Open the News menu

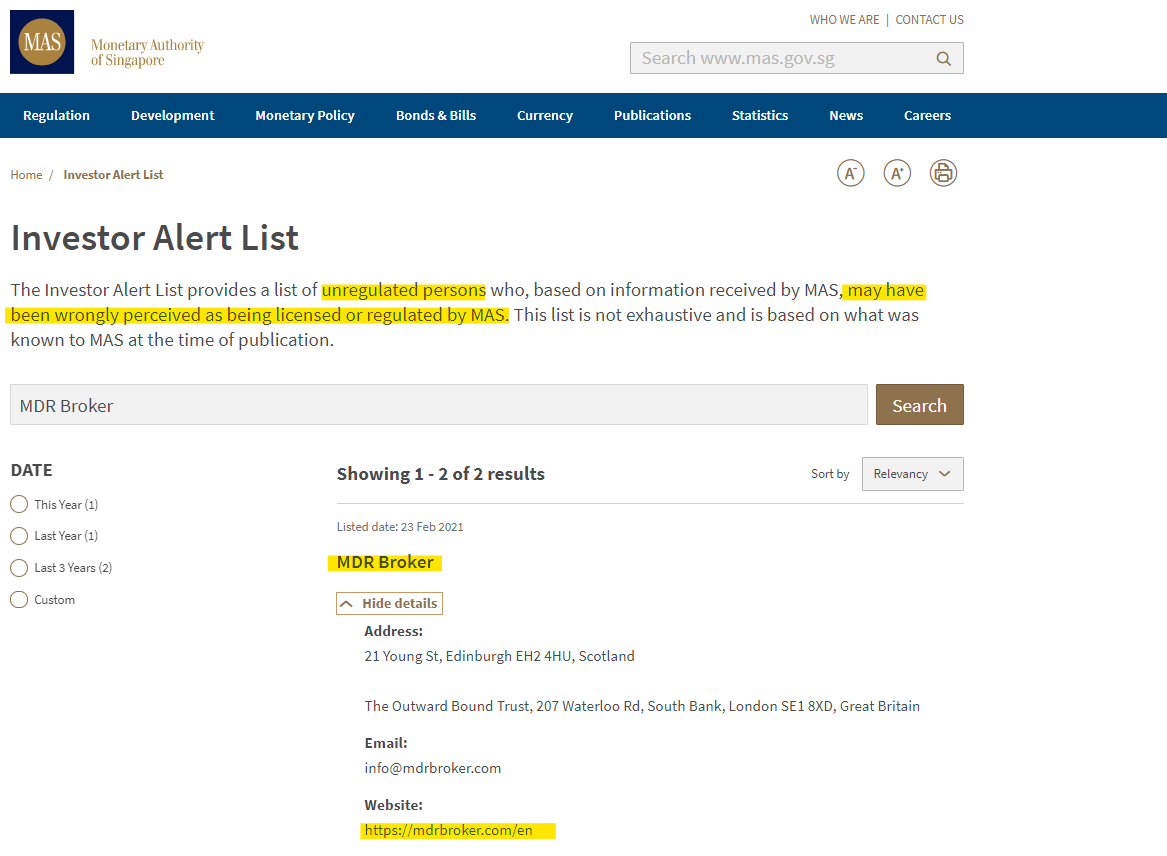(x=846, y=115)
